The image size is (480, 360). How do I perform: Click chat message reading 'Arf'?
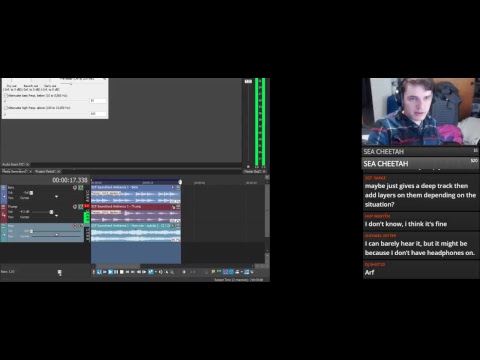click(x=369, y=272)
